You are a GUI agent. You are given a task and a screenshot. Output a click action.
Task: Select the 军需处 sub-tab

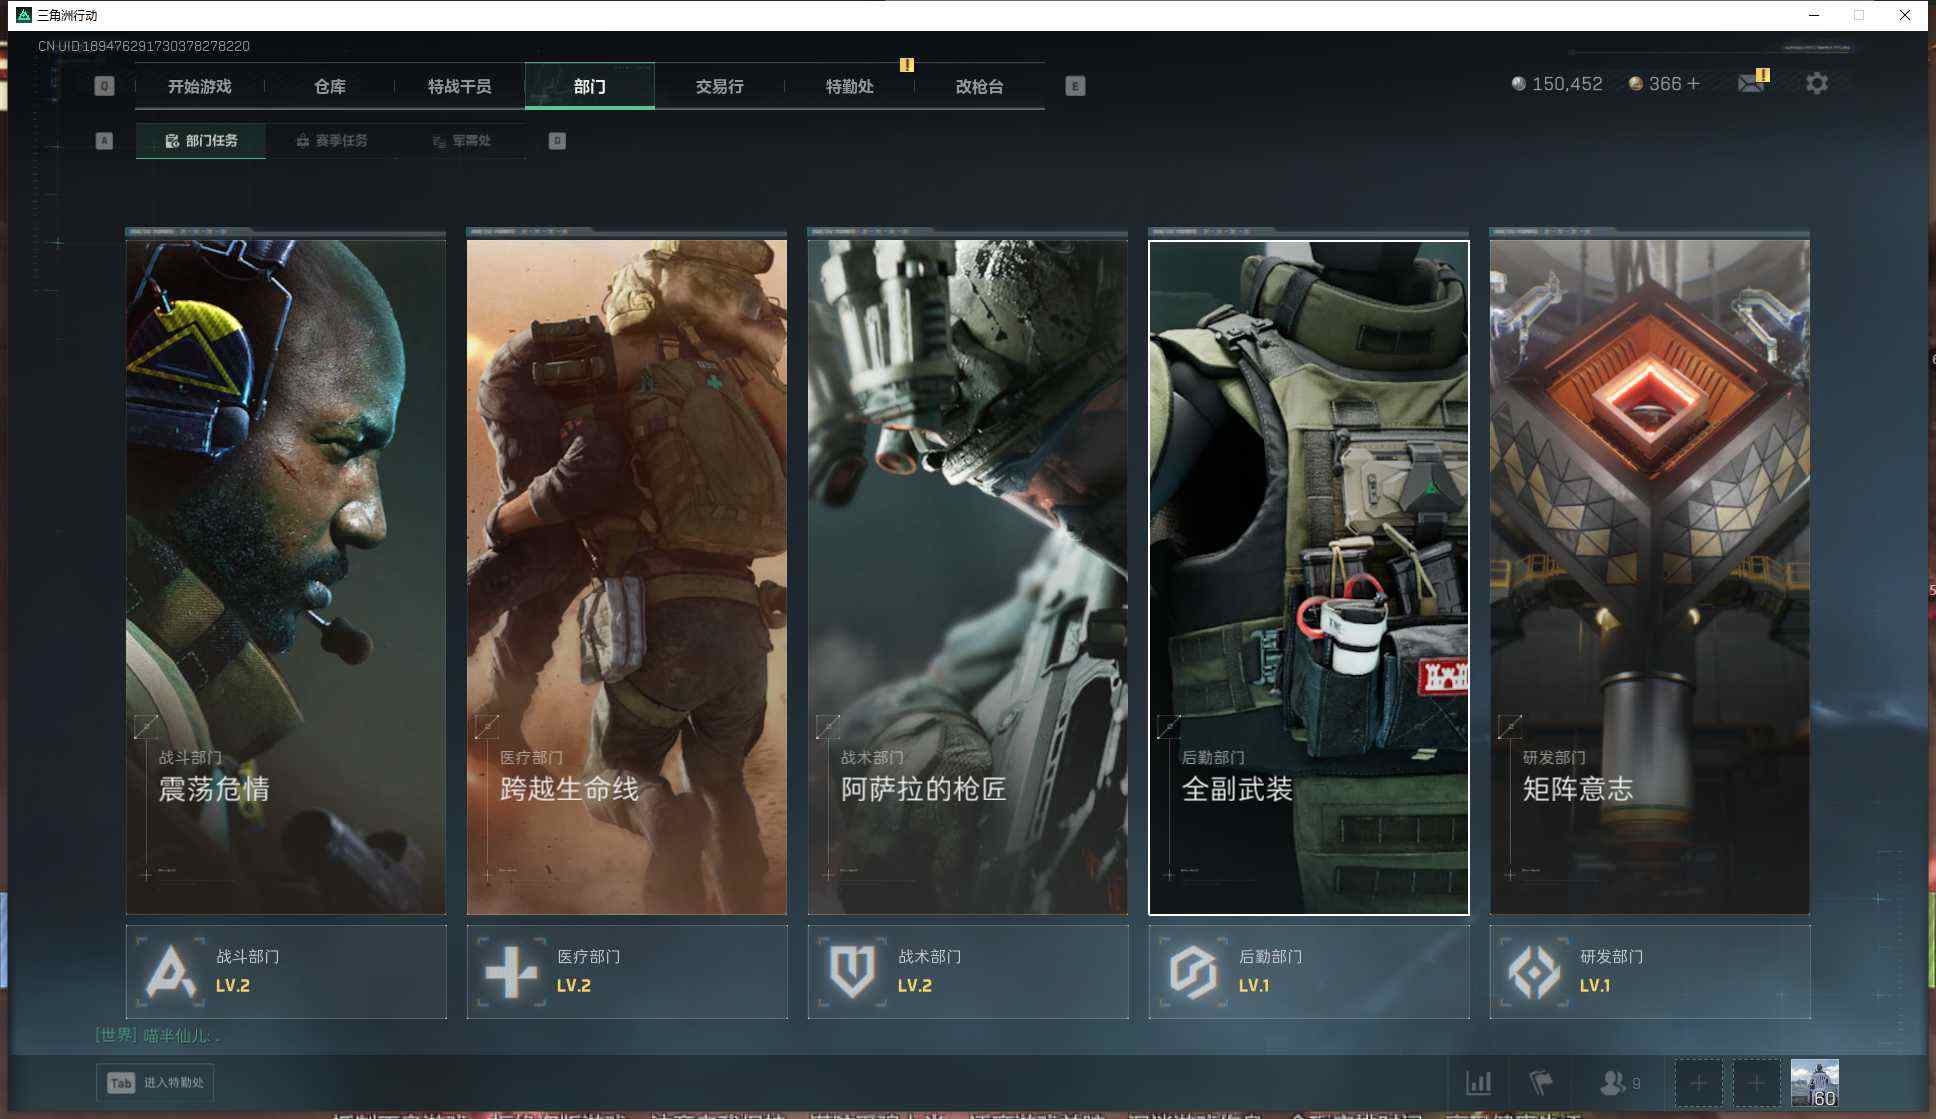[462, 141]
